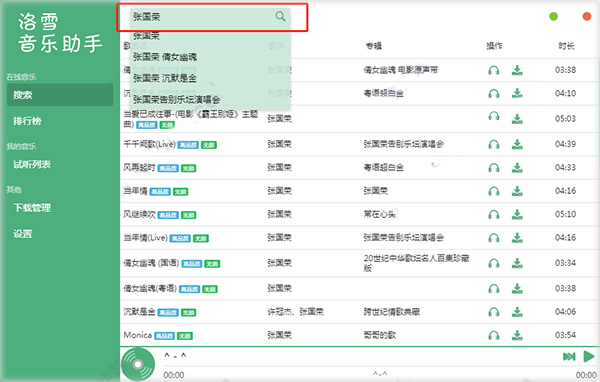
Task: Listen to 当爱已成往事 song
Action: (x=494, y=116)
